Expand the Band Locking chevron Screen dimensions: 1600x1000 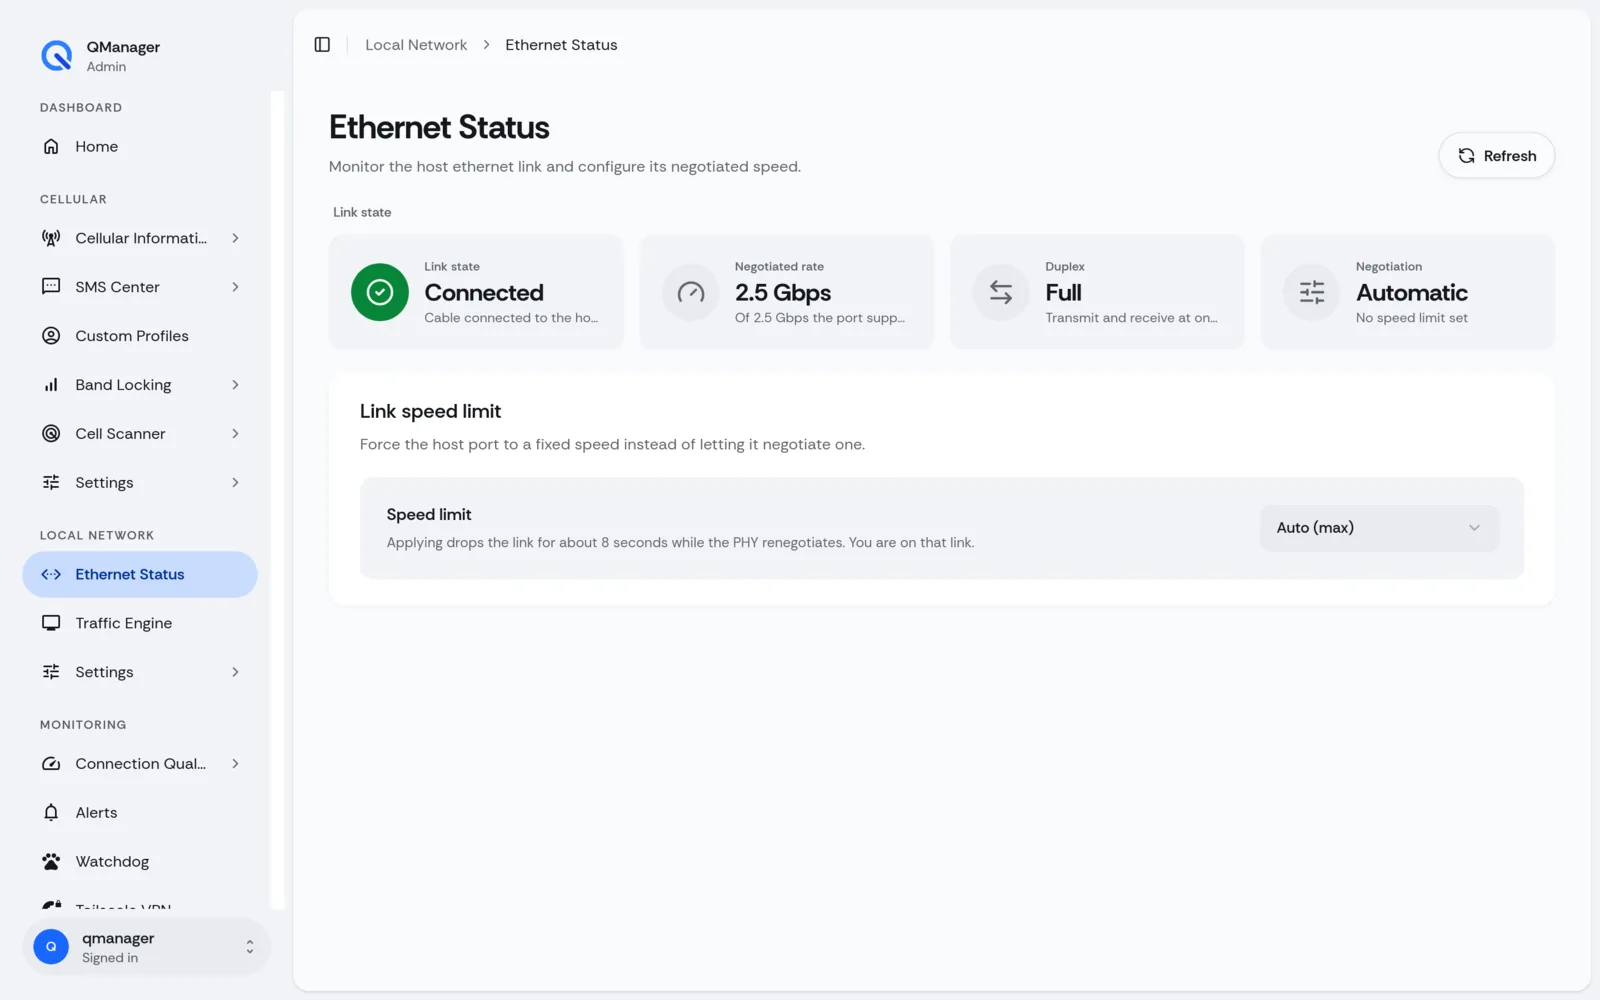[236, 385]
